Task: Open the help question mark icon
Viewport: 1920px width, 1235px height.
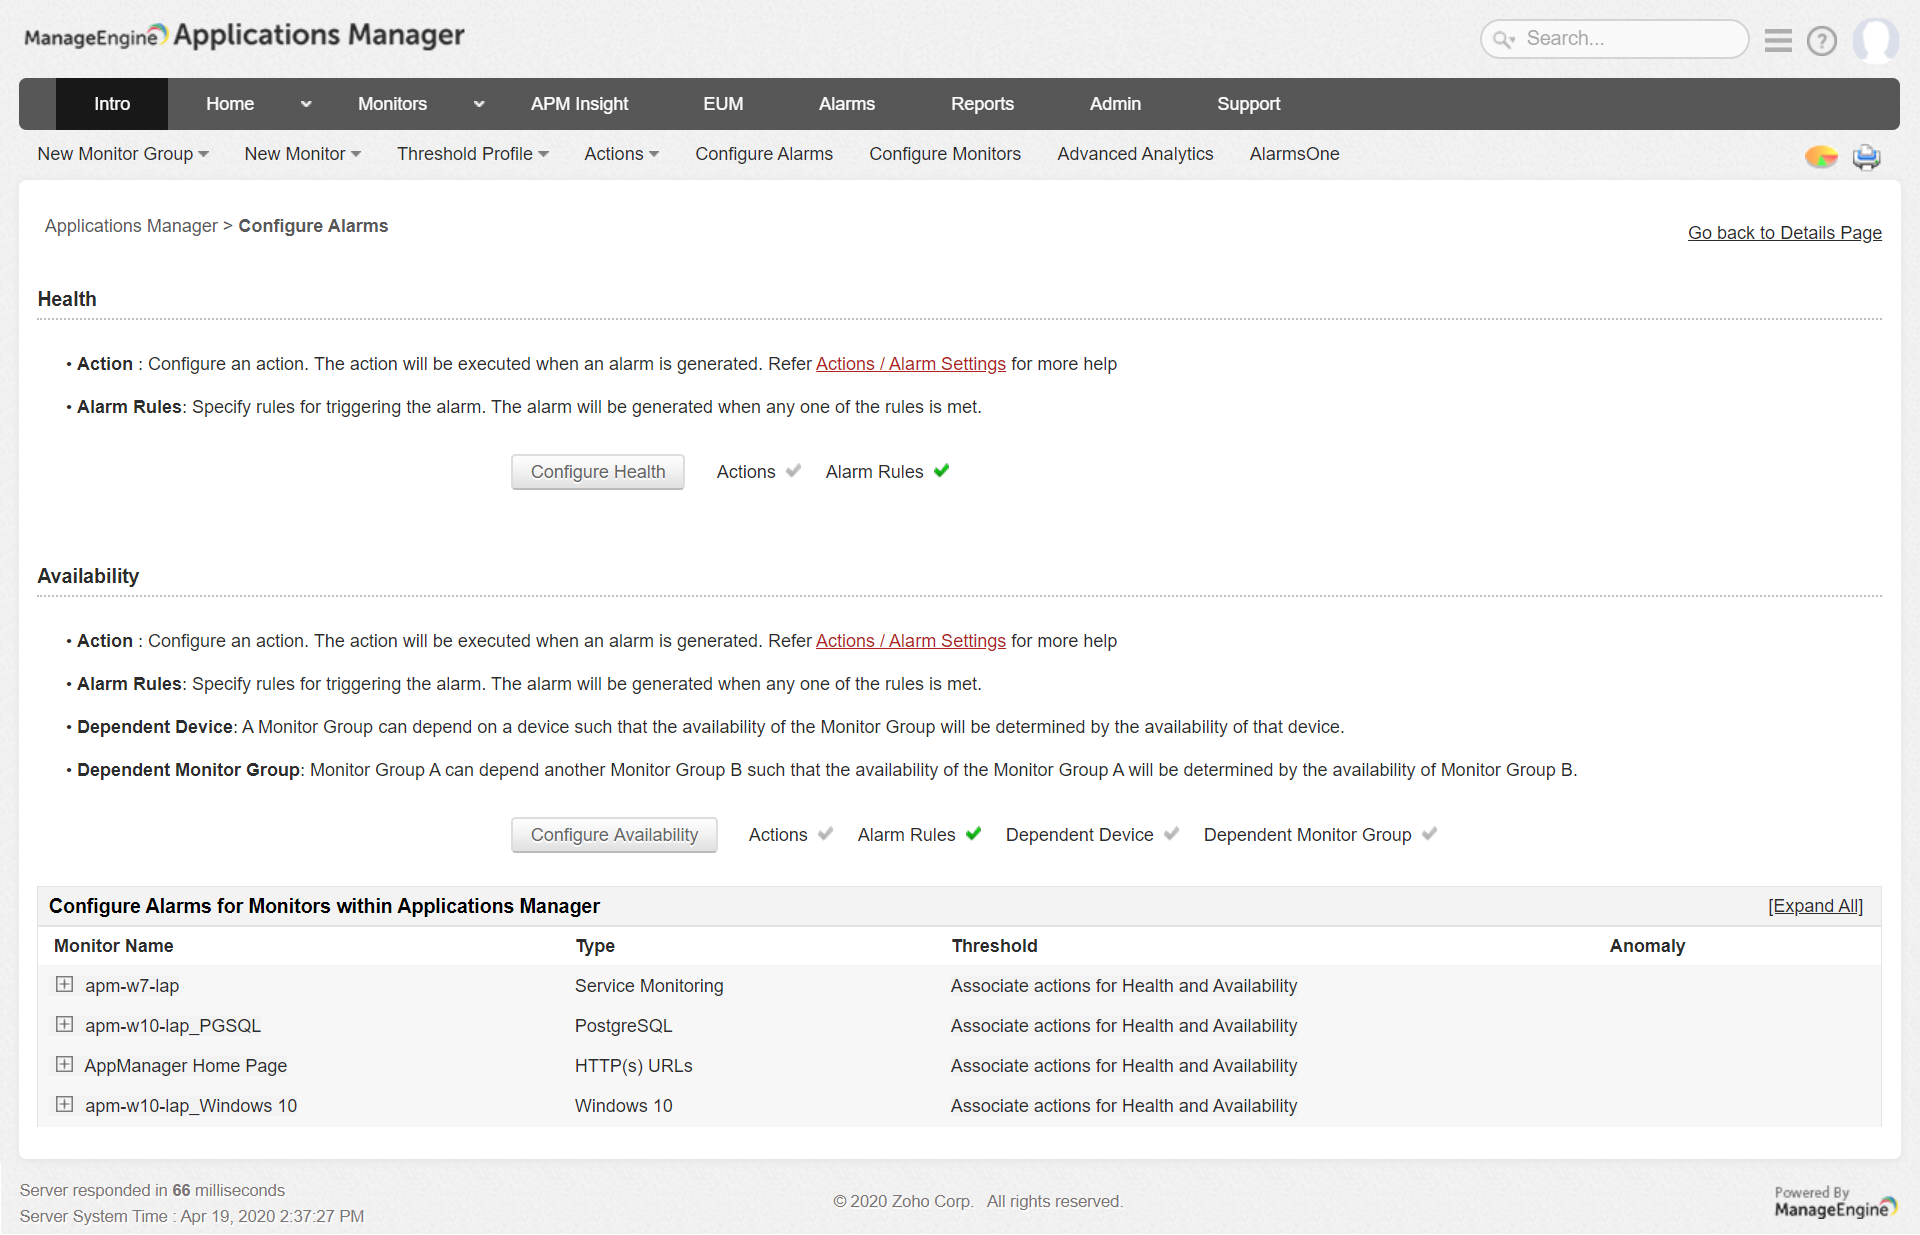Action: pos(1821,41)
